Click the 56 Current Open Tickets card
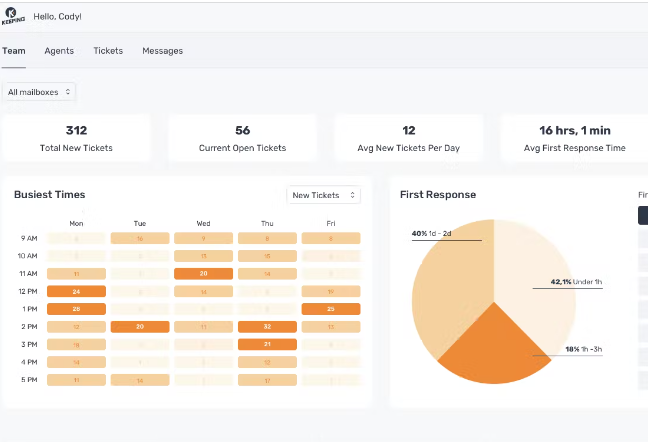Screen dimensions: 648x442 tap(243, 138)
